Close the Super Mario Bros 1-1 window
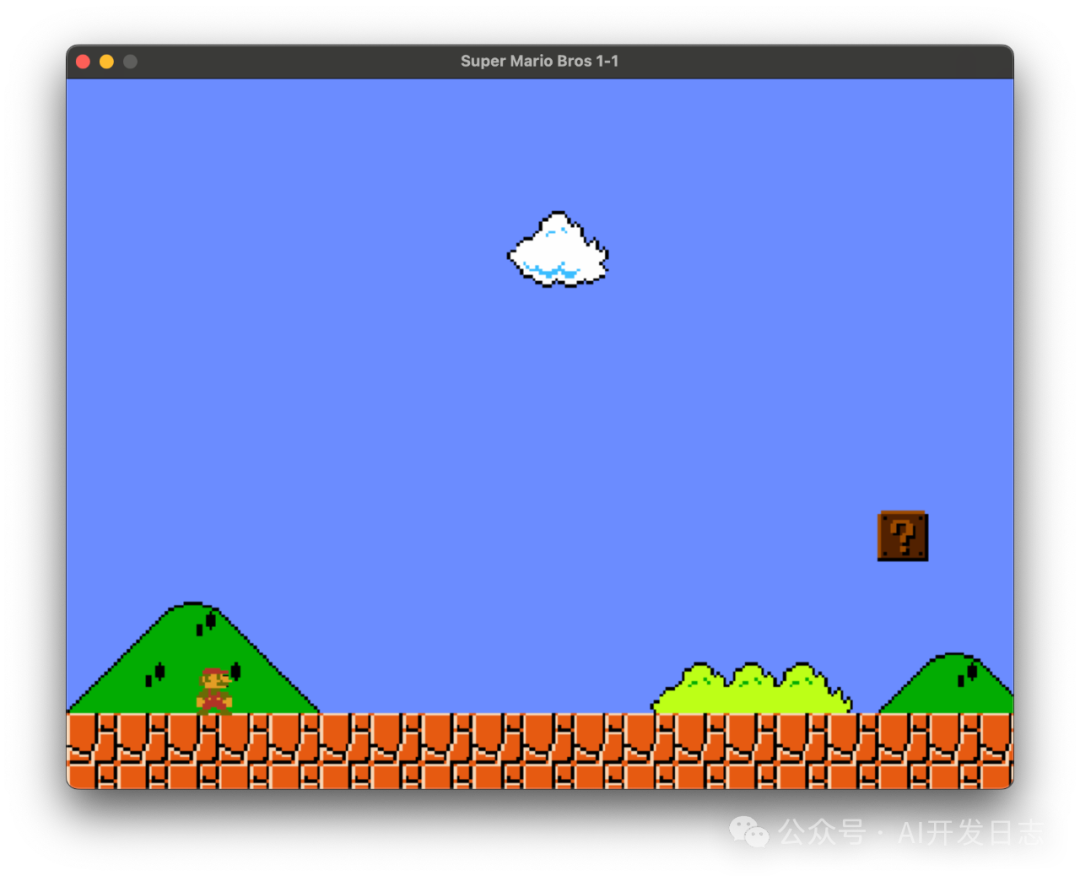The height and width of the screenshot is (876, 1080). 83,61
